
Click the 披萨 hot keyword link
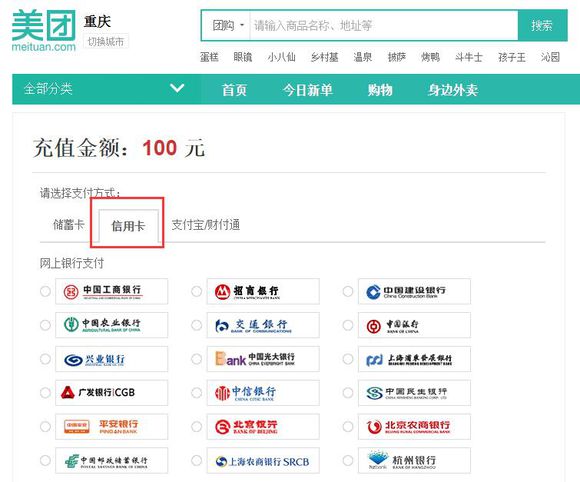pos(397,57)
